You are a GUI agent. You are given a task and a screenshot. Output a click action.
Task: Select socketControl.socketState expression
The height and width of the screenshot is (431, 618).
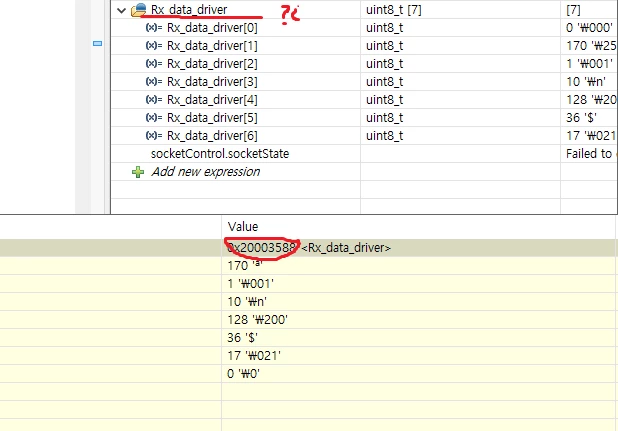point(220,154)
